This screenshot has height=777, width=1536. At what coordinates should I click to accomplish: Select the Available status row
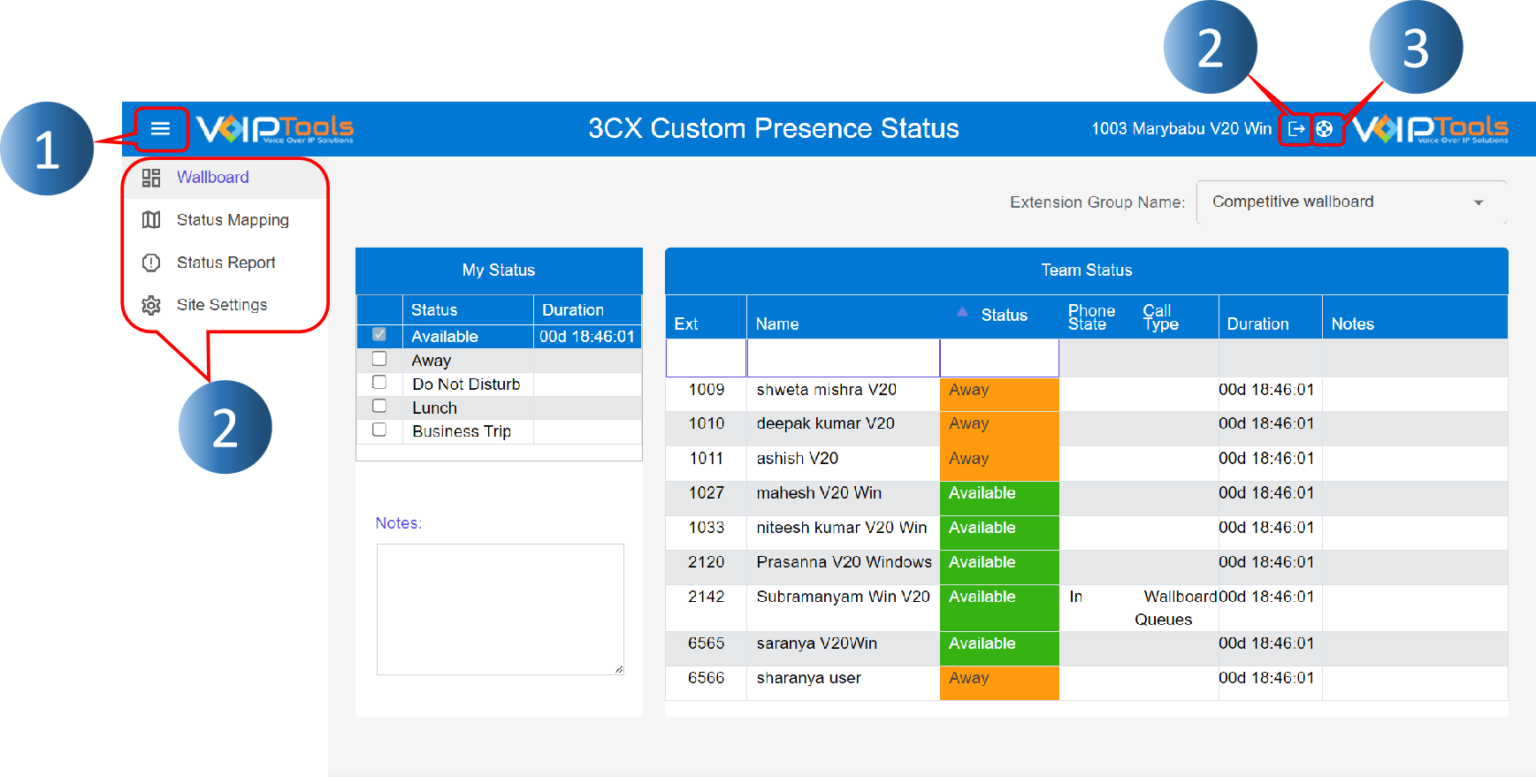(444, 336)
